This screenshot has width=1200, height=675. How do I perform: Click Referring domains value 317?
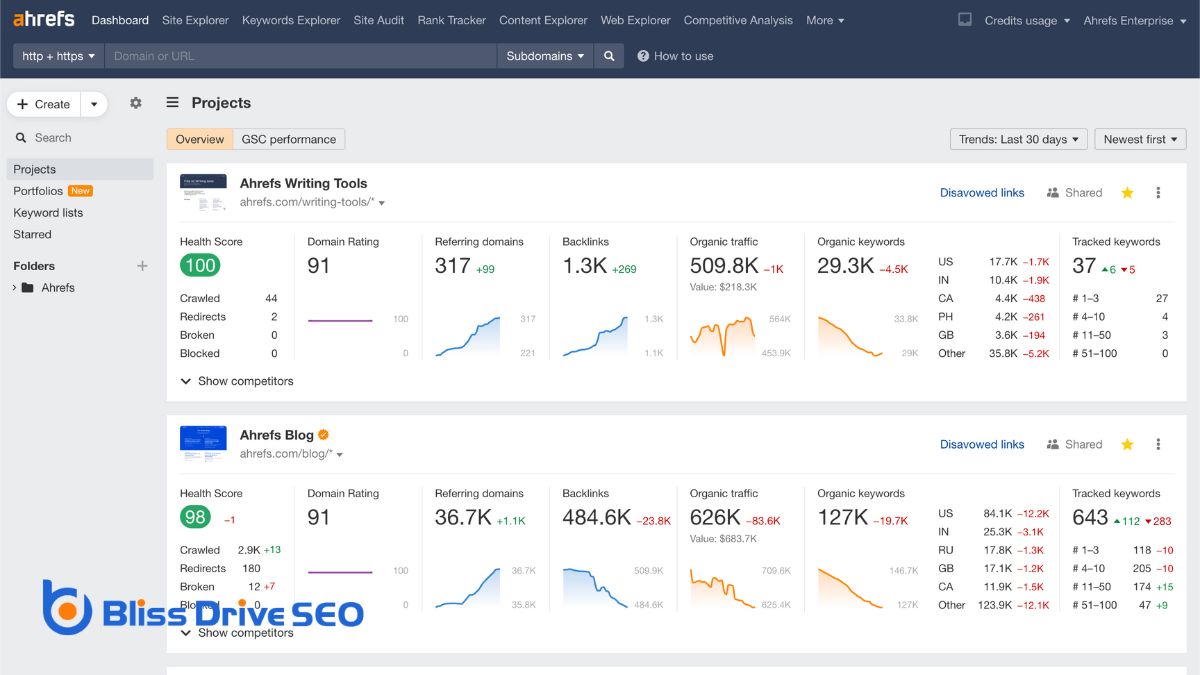pos(453,265)
